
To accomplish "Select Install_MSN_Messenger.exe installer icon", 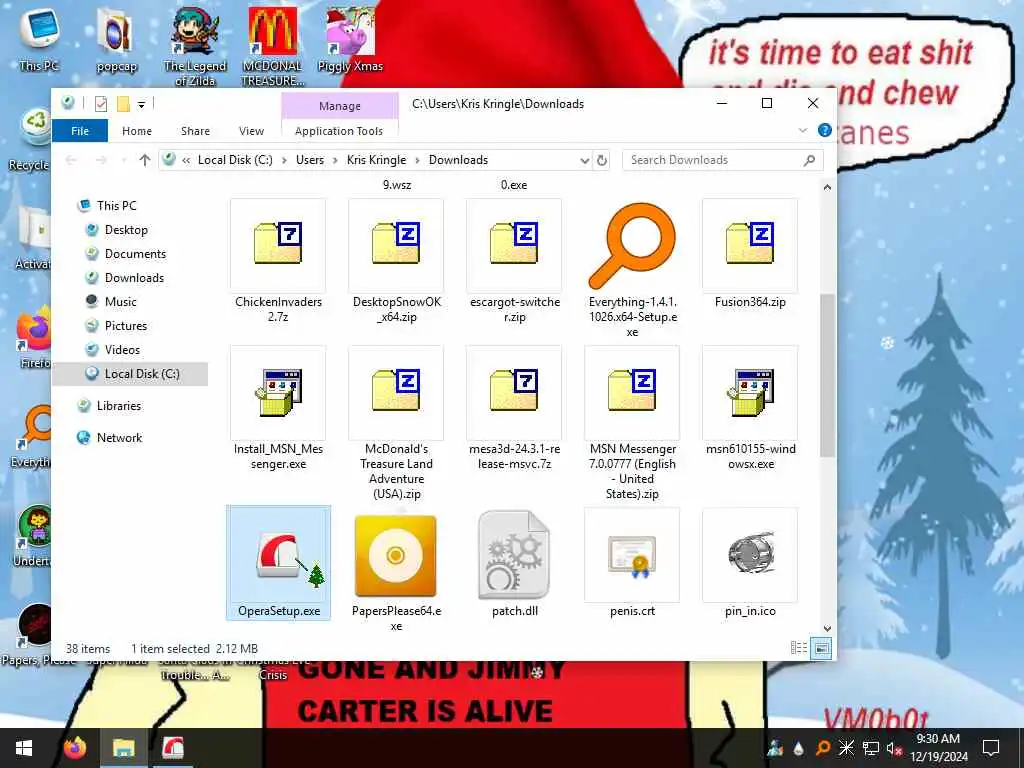I will (279, 392).
